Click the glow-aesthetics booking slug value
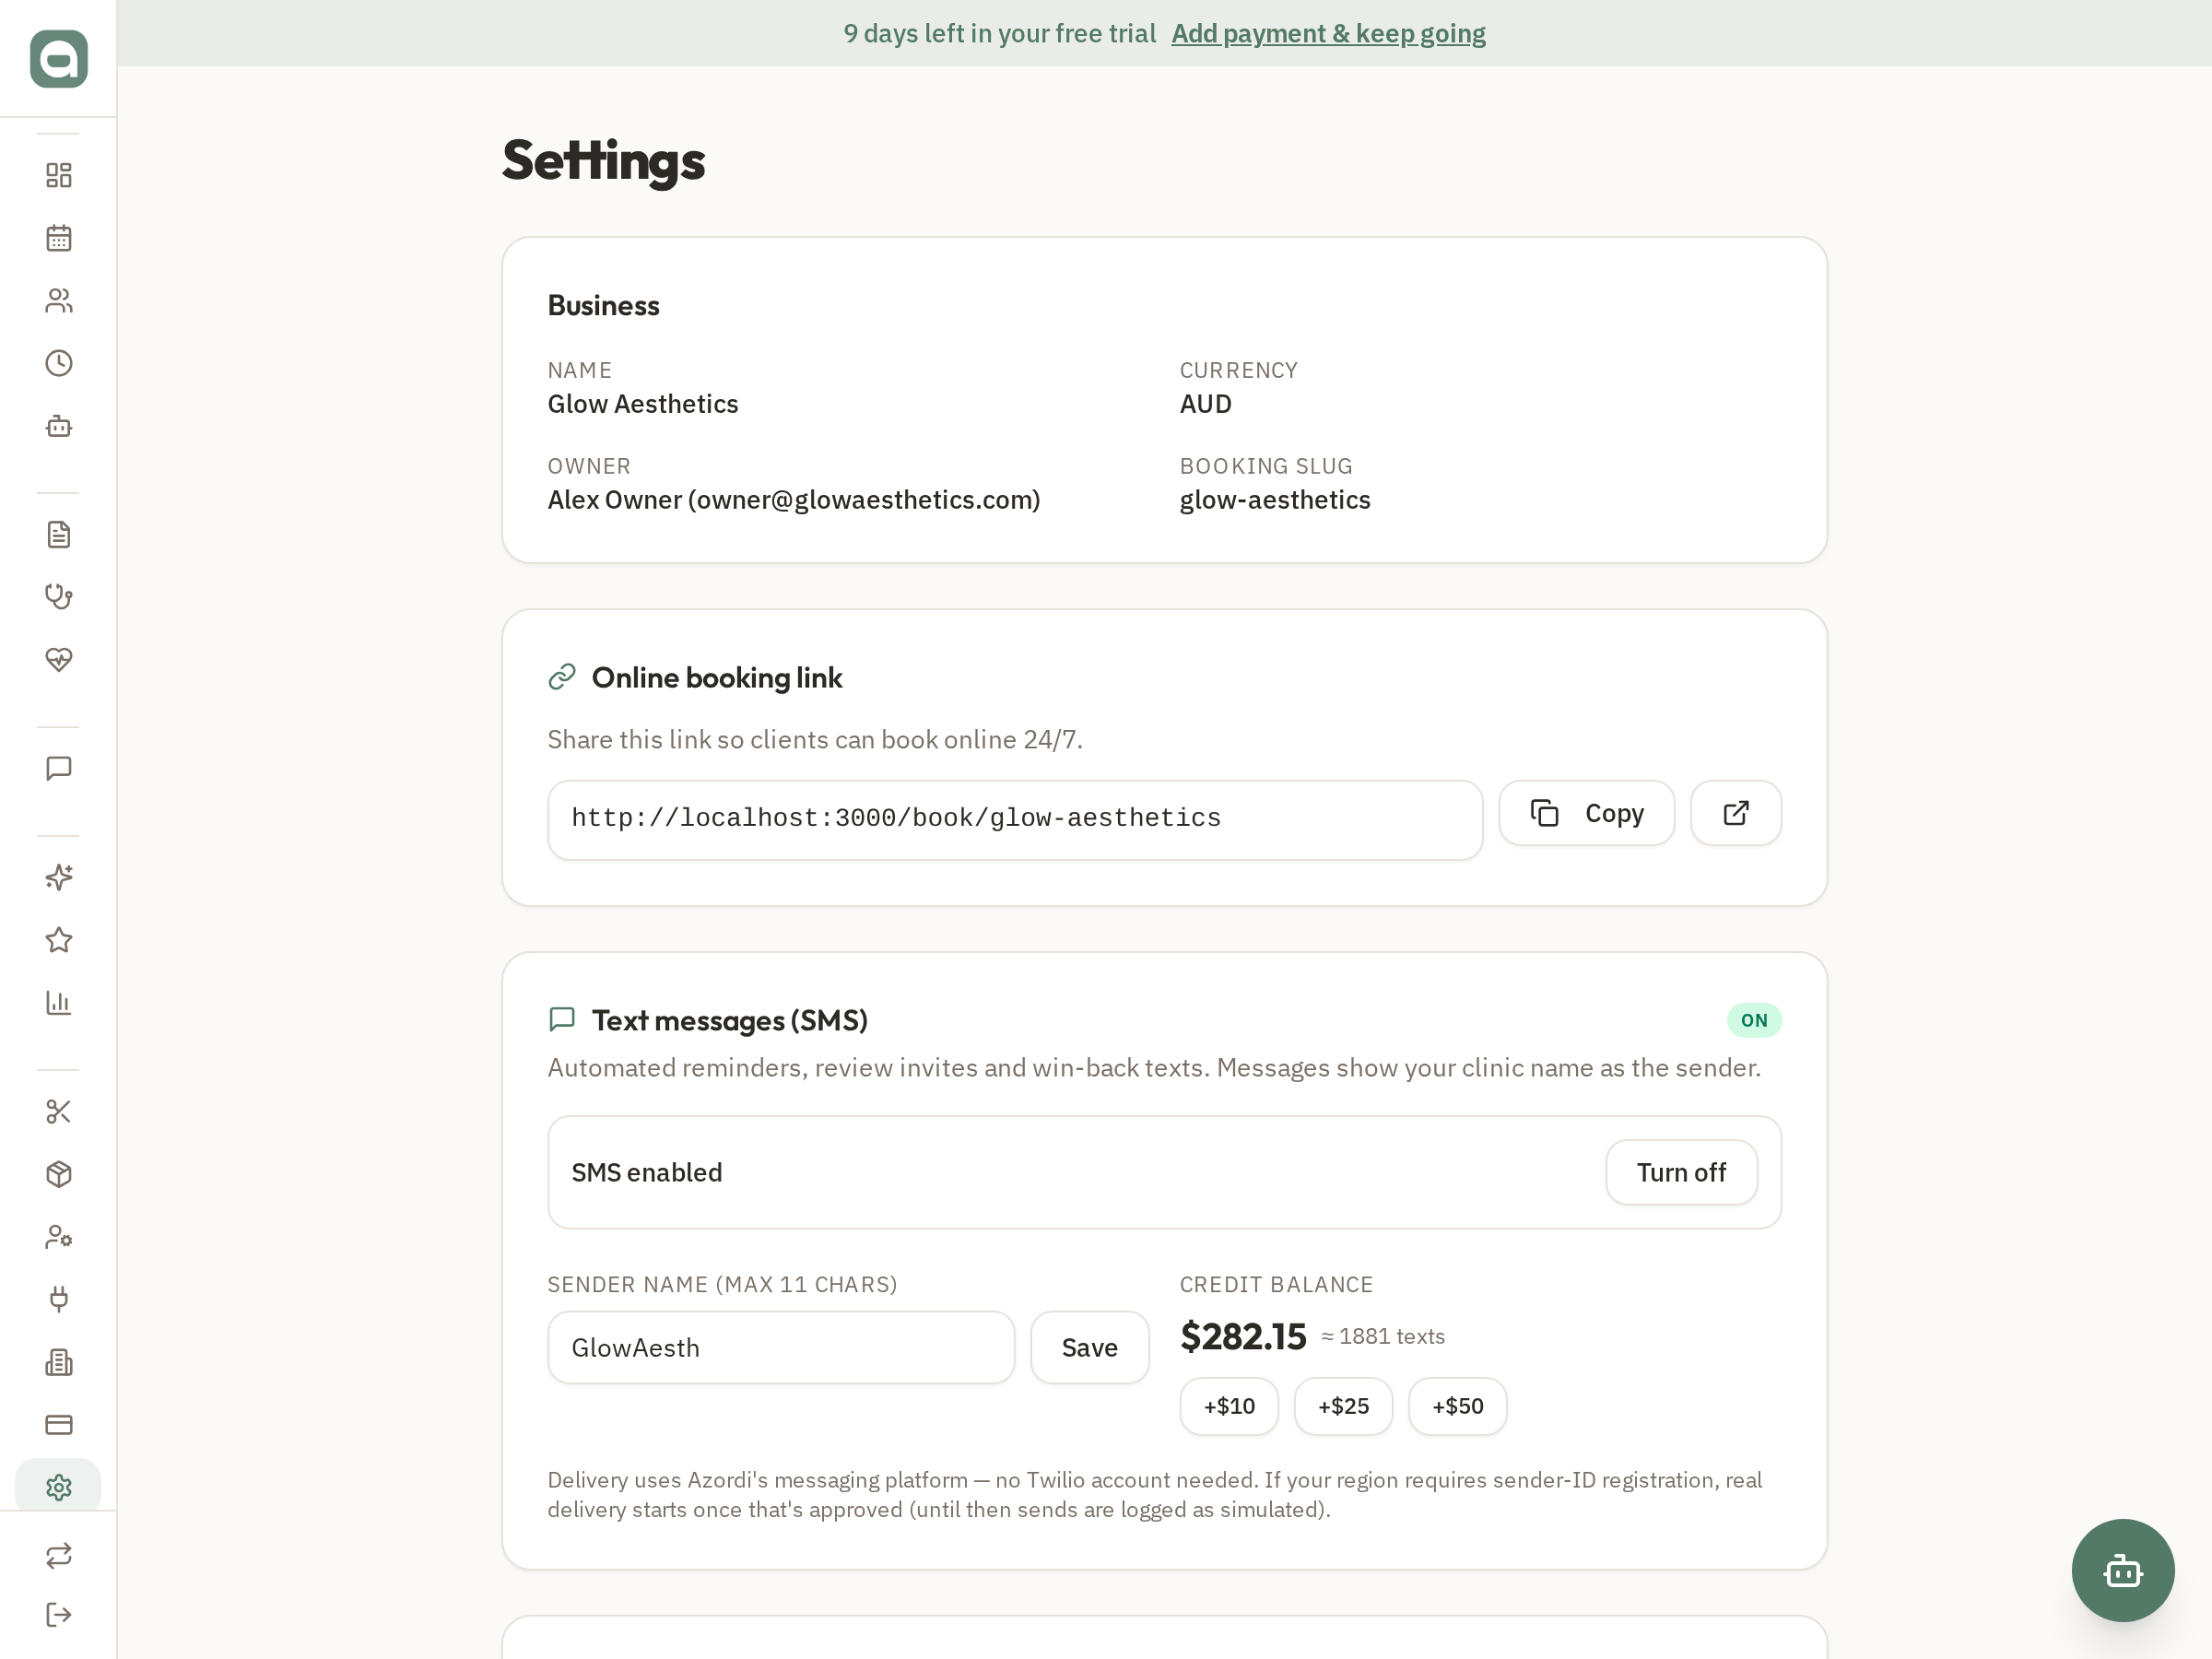 pos(1275,500)
